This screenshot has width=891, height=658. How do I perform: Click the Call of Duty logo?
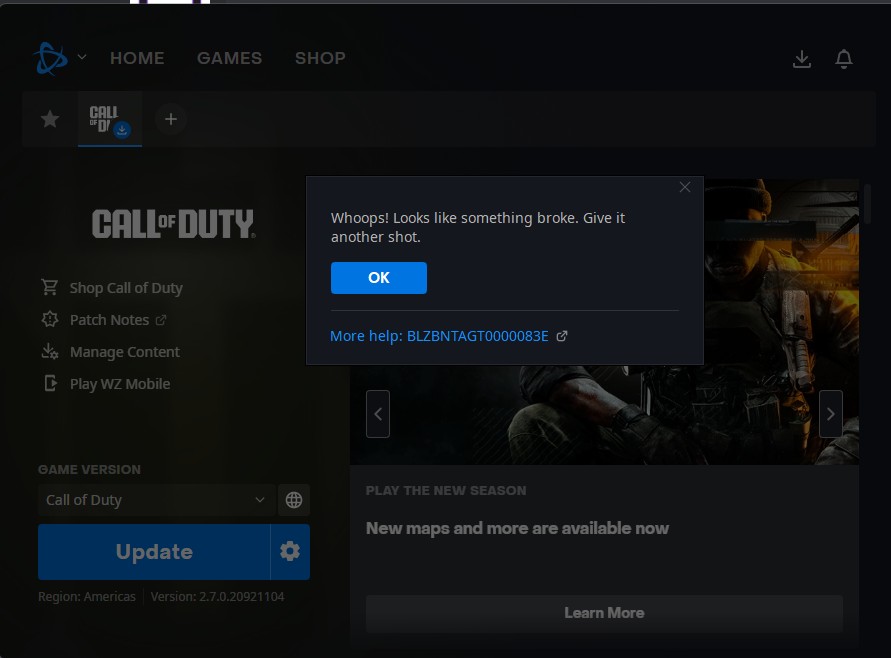pos(173,223)
